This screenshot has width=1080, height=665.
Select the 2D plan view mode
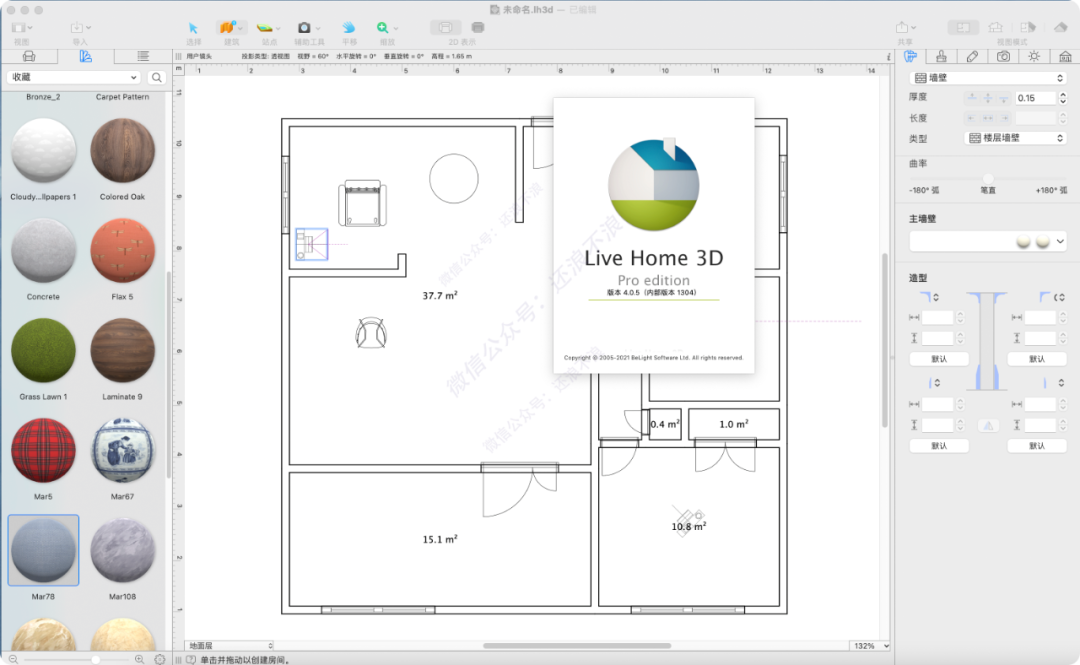tap(963, 28)
